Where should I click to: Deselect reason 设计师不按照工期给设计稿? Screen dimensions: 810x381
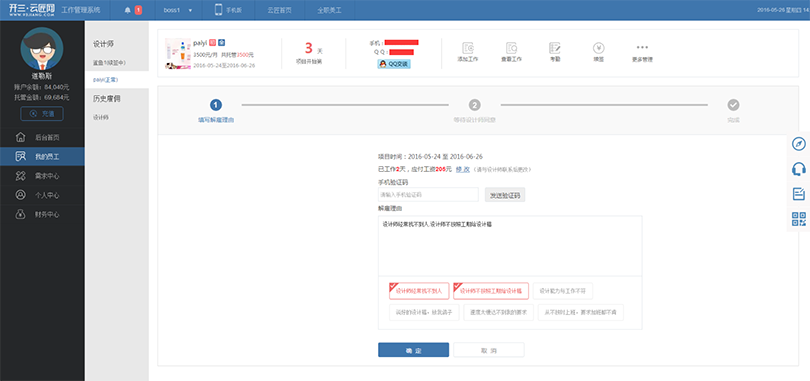point(491,291)
